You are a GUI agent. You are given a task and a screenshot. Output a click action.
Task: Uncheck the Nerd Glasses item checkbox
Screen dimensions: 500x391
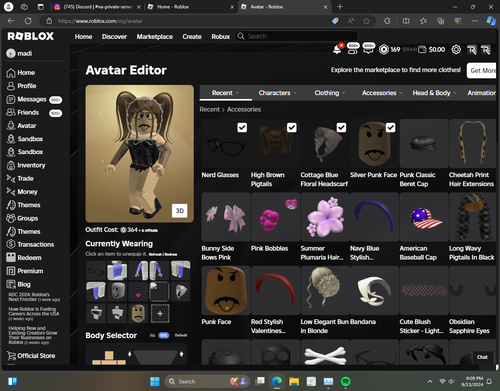point(242,127)
